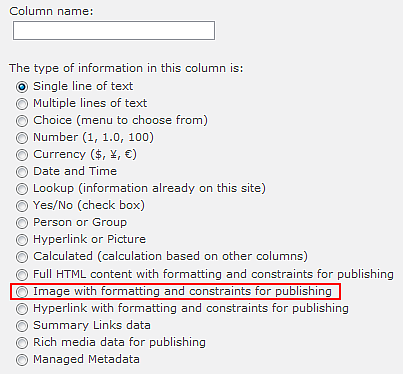Pick Rich media data for publishing

(x=22, y=343)
